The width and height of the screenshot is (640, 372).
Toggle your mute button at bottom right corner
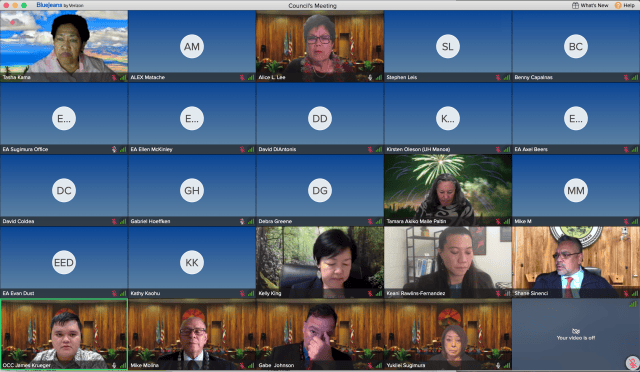pyautogui.click(x=632, y=363)
